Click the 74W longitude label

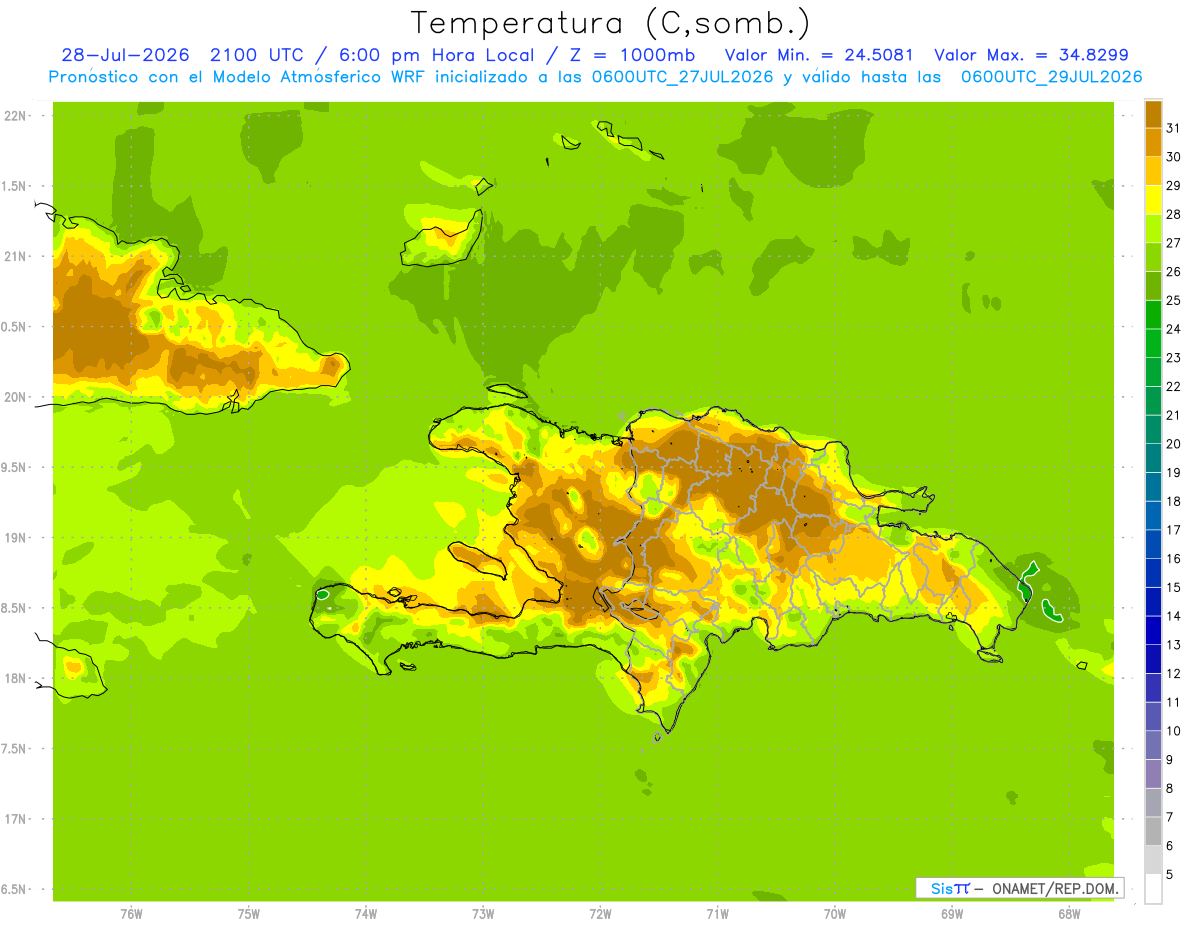click(366, 914)
